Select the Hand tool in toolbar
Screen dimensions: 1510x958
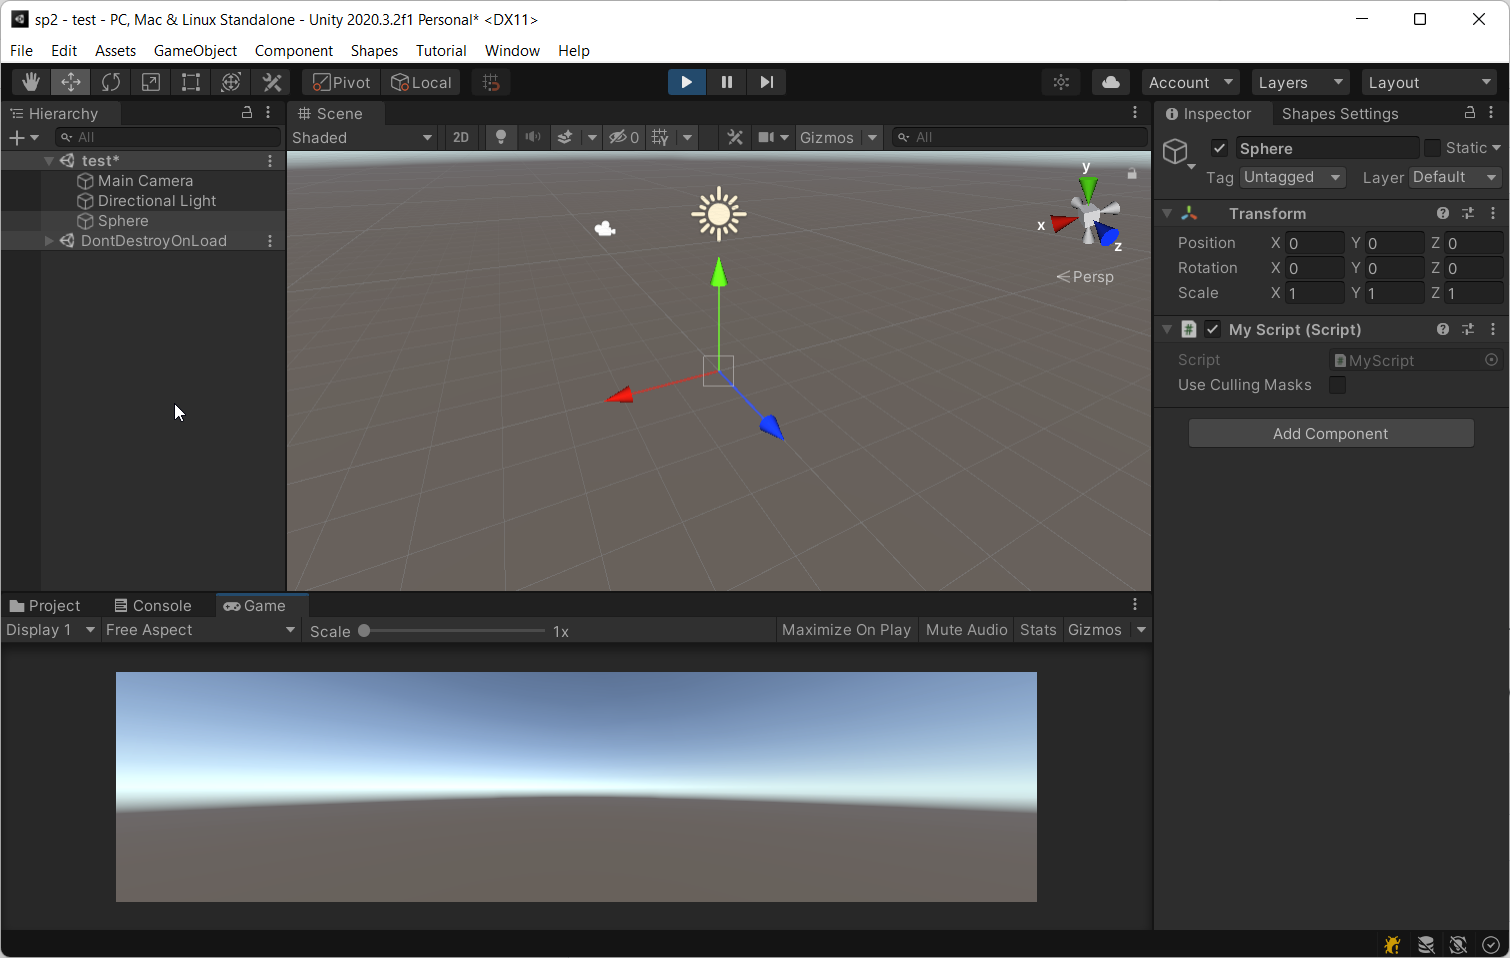31,82
